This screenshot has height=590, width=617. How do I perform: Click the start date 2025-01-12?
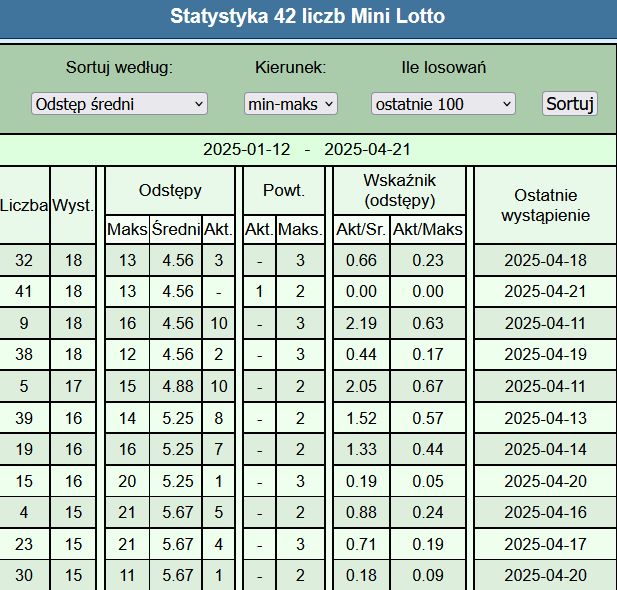point(247,150)
